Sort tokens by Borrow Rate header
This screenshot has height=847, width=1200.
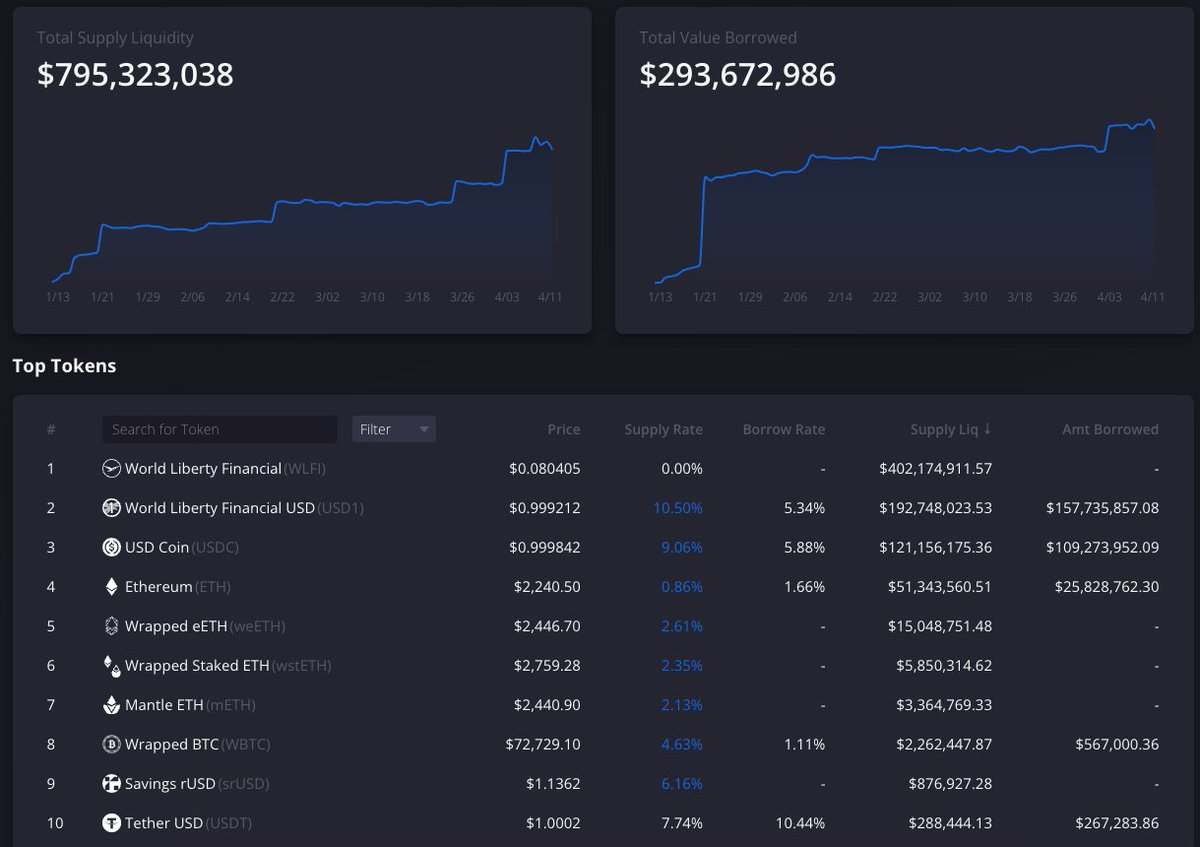pos(783,429)
